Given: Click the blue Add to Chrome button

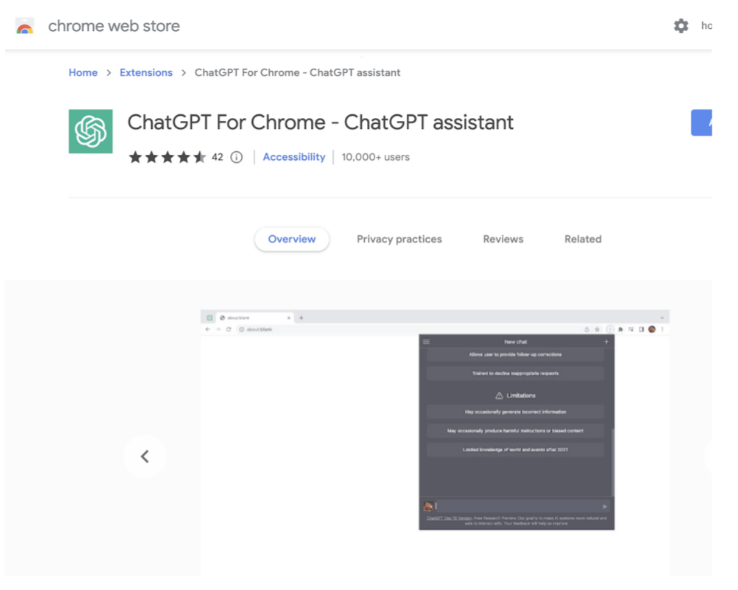Looking at the screenshot, I should 701,123.
